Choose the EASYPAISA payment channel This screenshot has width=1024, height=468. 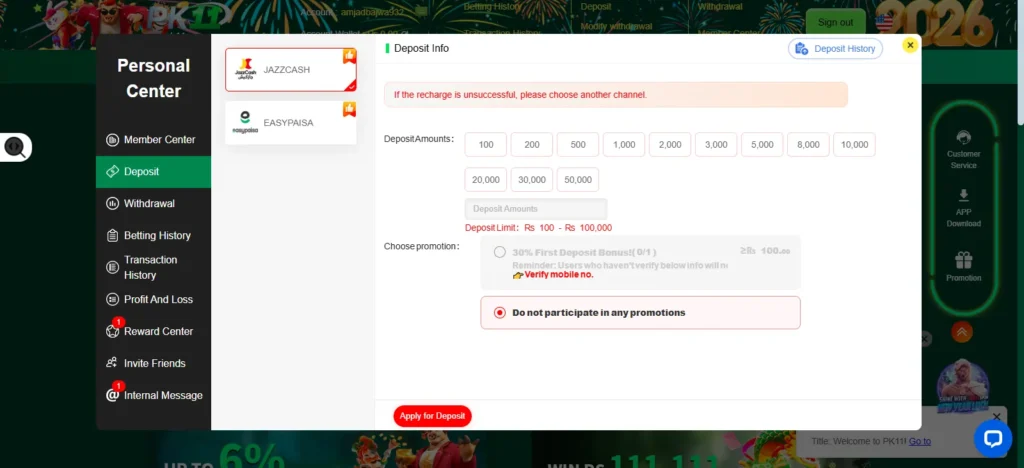pos(291,123)
